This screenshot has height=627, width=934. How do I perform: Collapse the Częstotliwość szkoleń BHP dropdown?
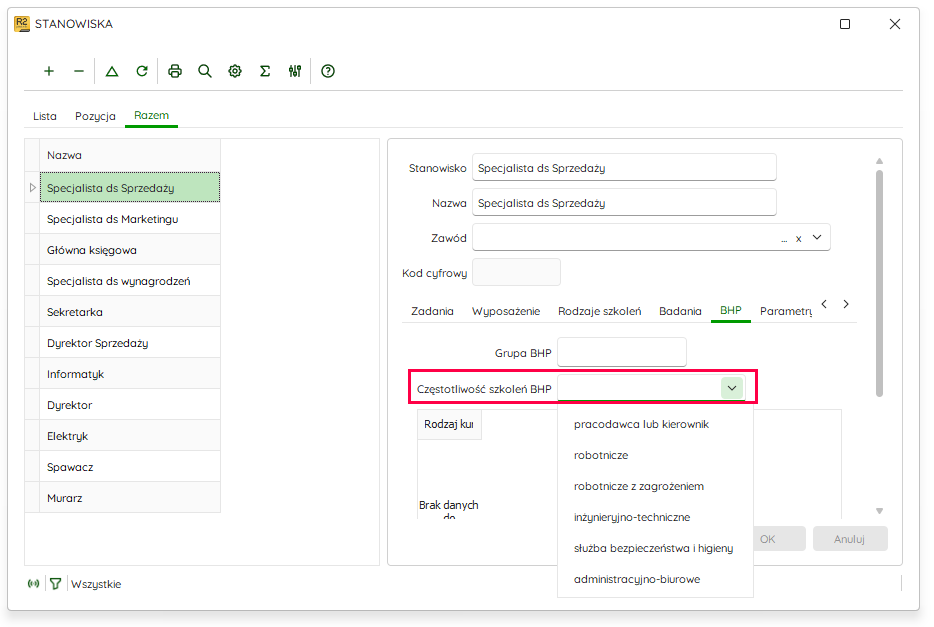(732, 388)
